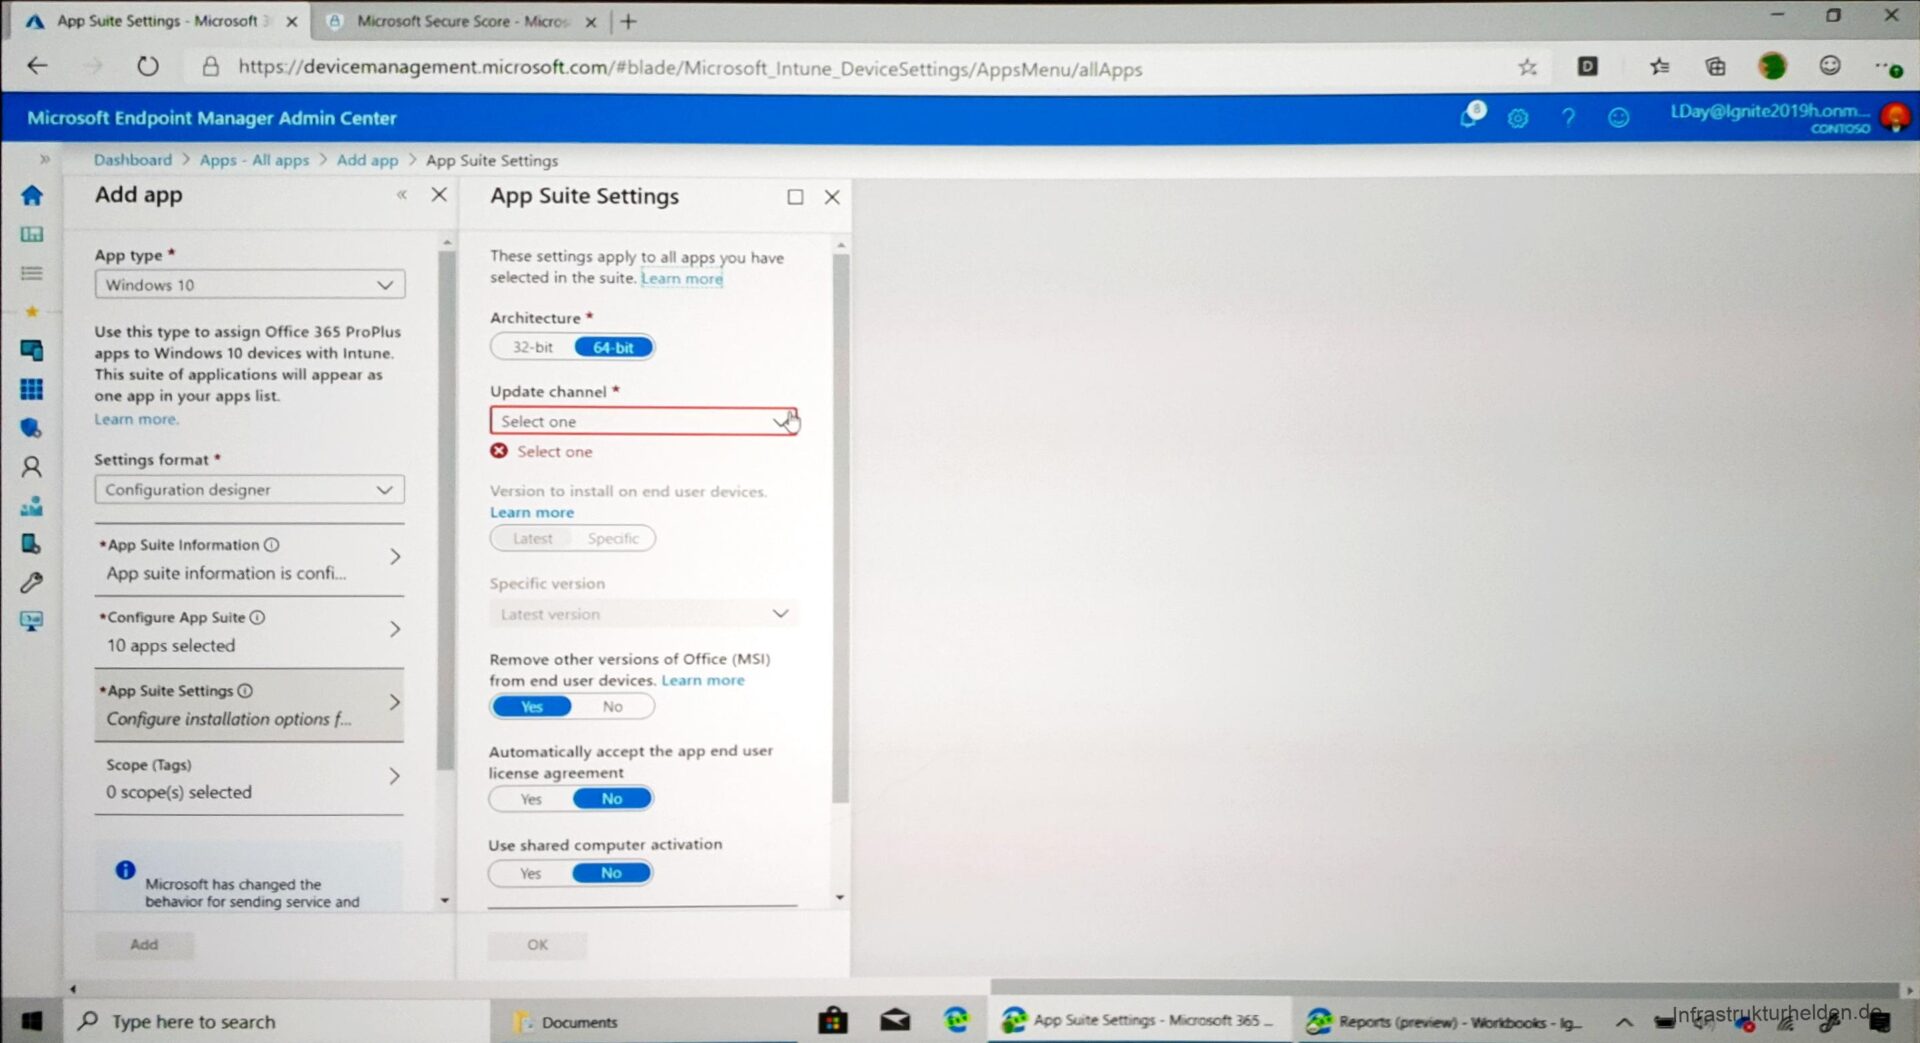Collapse the Add app blade

(402, 195)
